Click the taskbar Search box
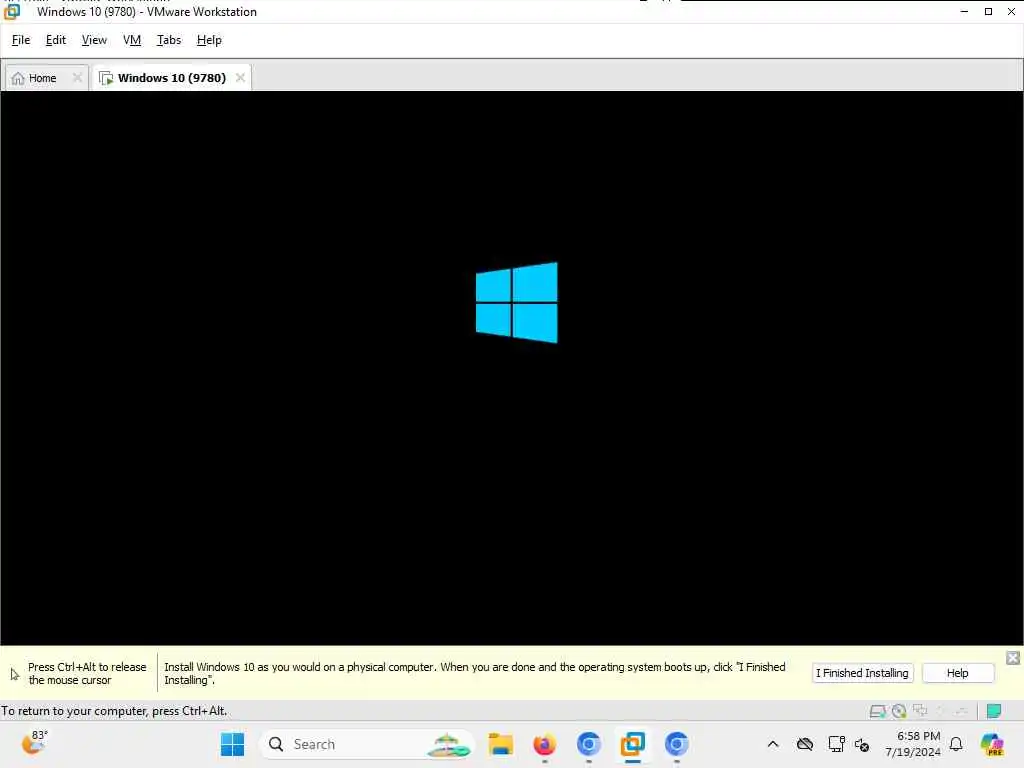The image size is (1024, 768). (367, 744)
